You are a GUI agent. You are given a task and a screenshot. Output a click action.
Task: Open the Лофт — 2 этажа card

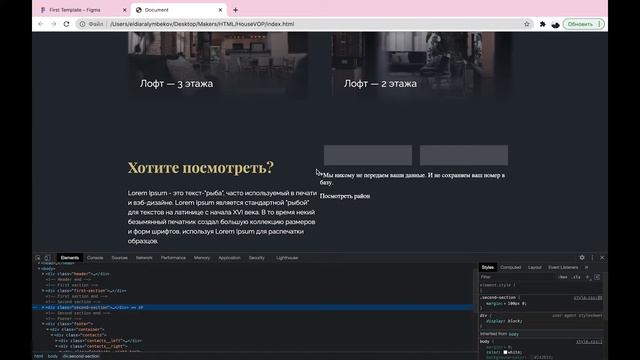pos(422,65)
